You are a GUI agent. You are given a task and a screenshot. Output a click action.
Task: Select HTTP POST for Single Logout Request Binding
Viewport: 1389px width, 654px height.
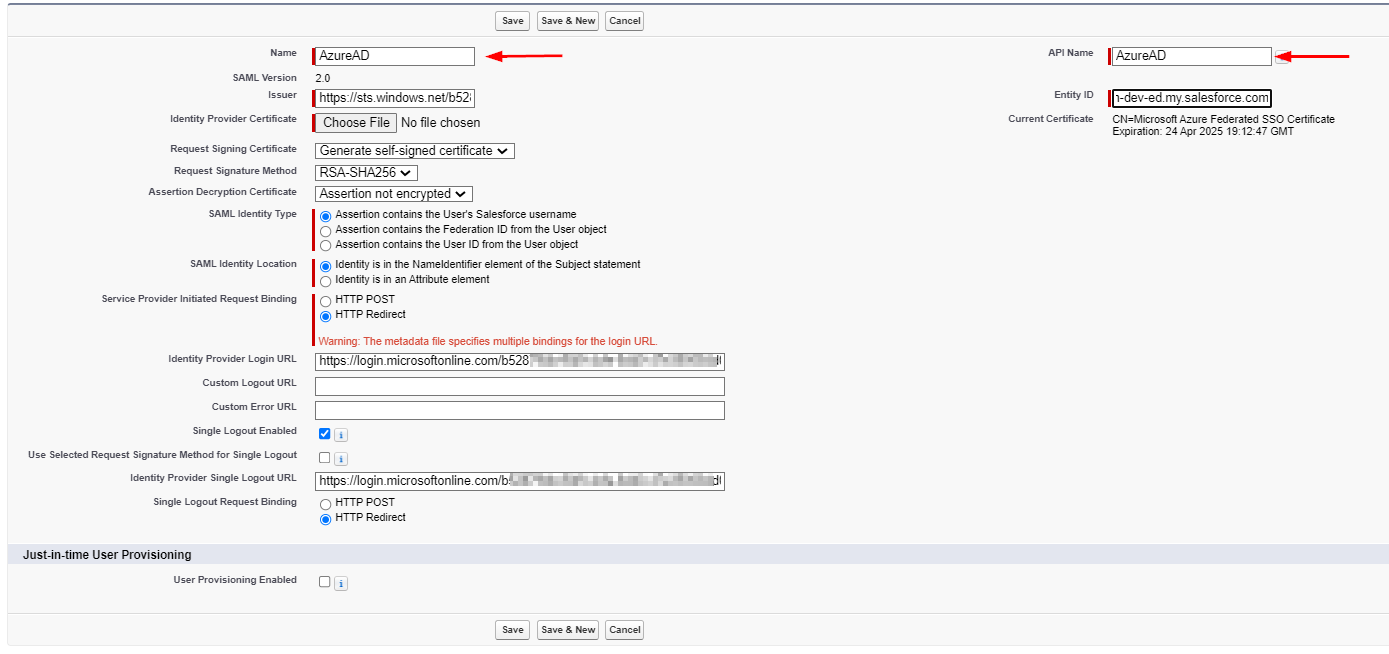[325, 504]
